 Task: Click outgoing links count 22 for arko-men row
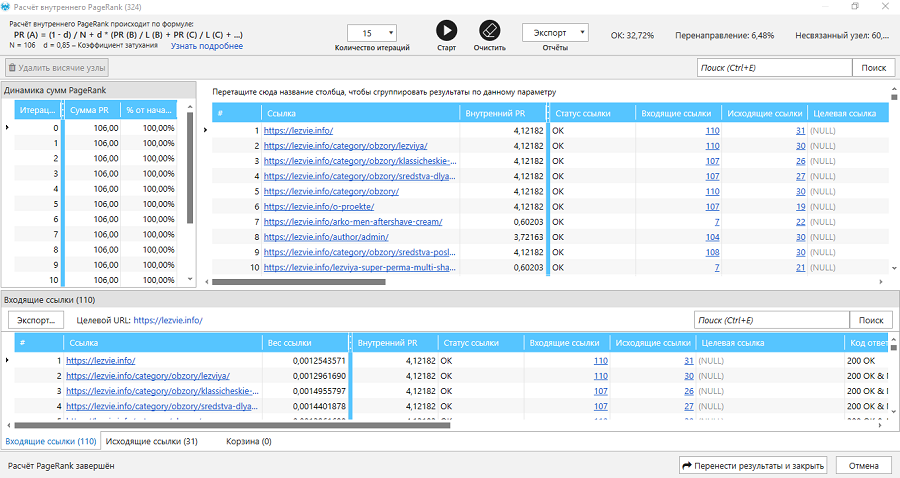[x=800, y=222]
